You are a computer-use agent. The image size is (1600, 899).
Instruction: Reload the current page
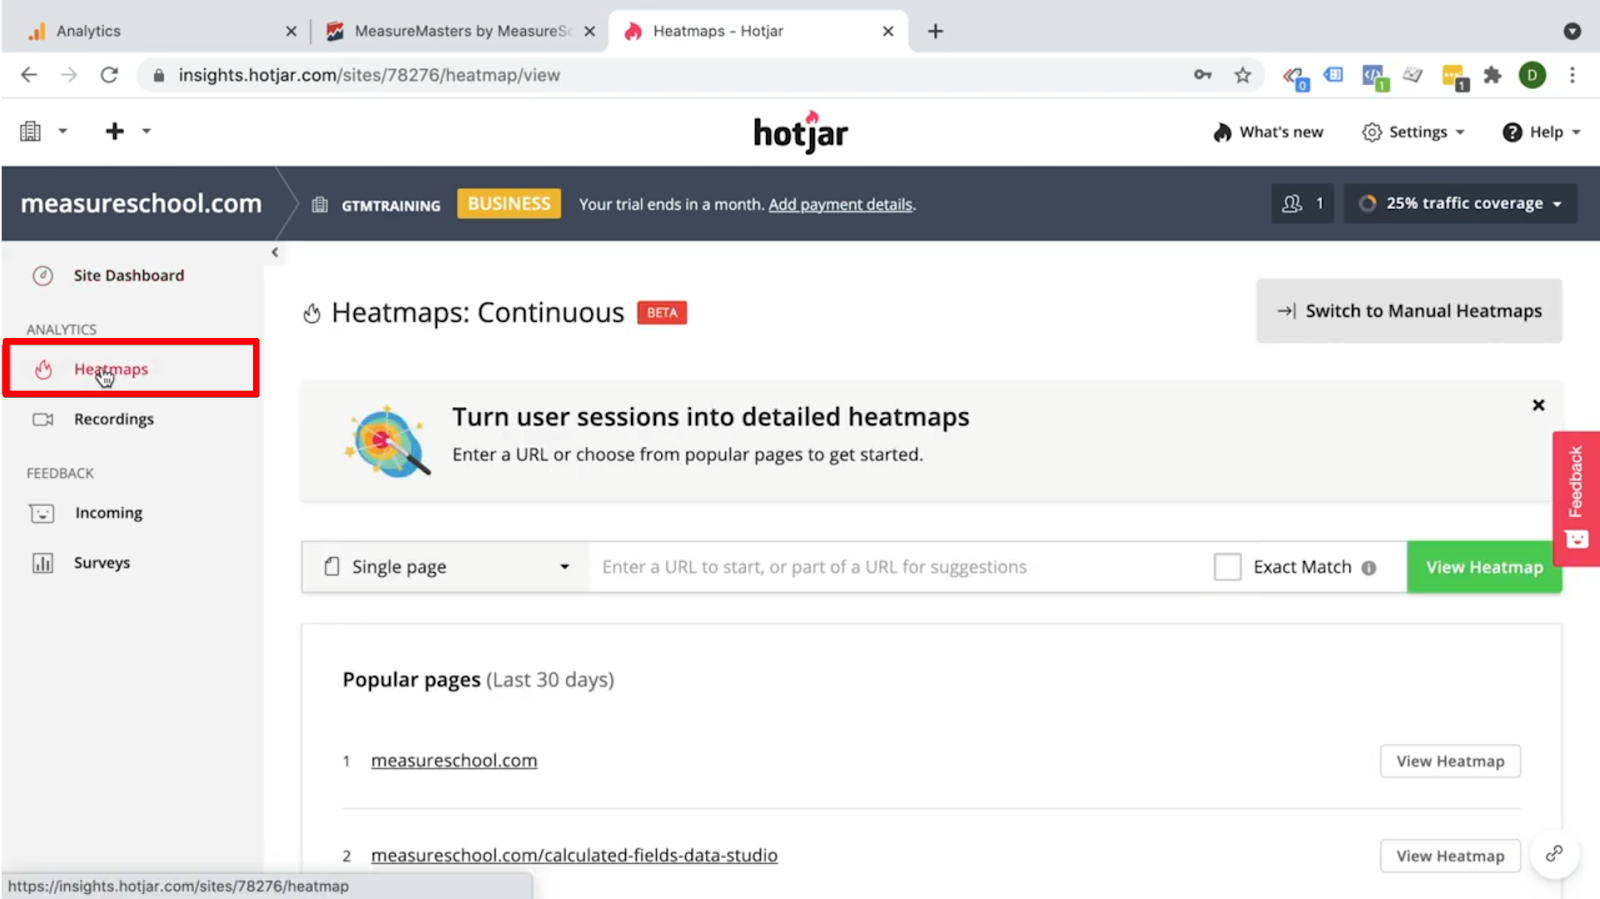pos(109,75)
